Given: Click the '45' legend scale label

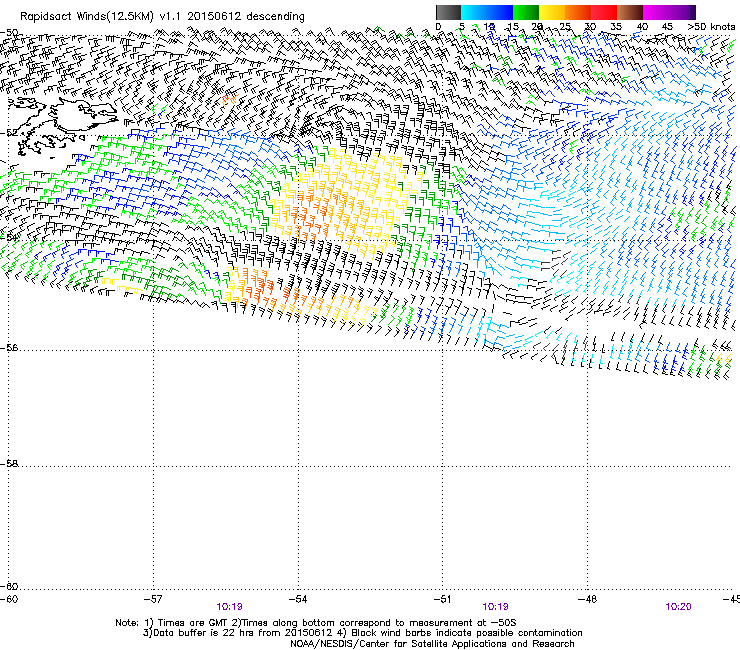Looking at the screenshot, I should pyautogui.click(x=667, y=27).
